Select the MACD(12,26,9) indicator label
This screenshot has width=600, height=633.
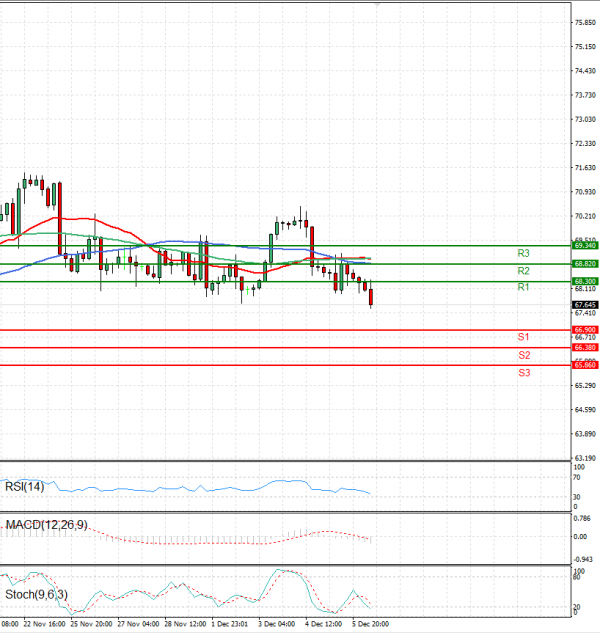[x=44, y=524]
